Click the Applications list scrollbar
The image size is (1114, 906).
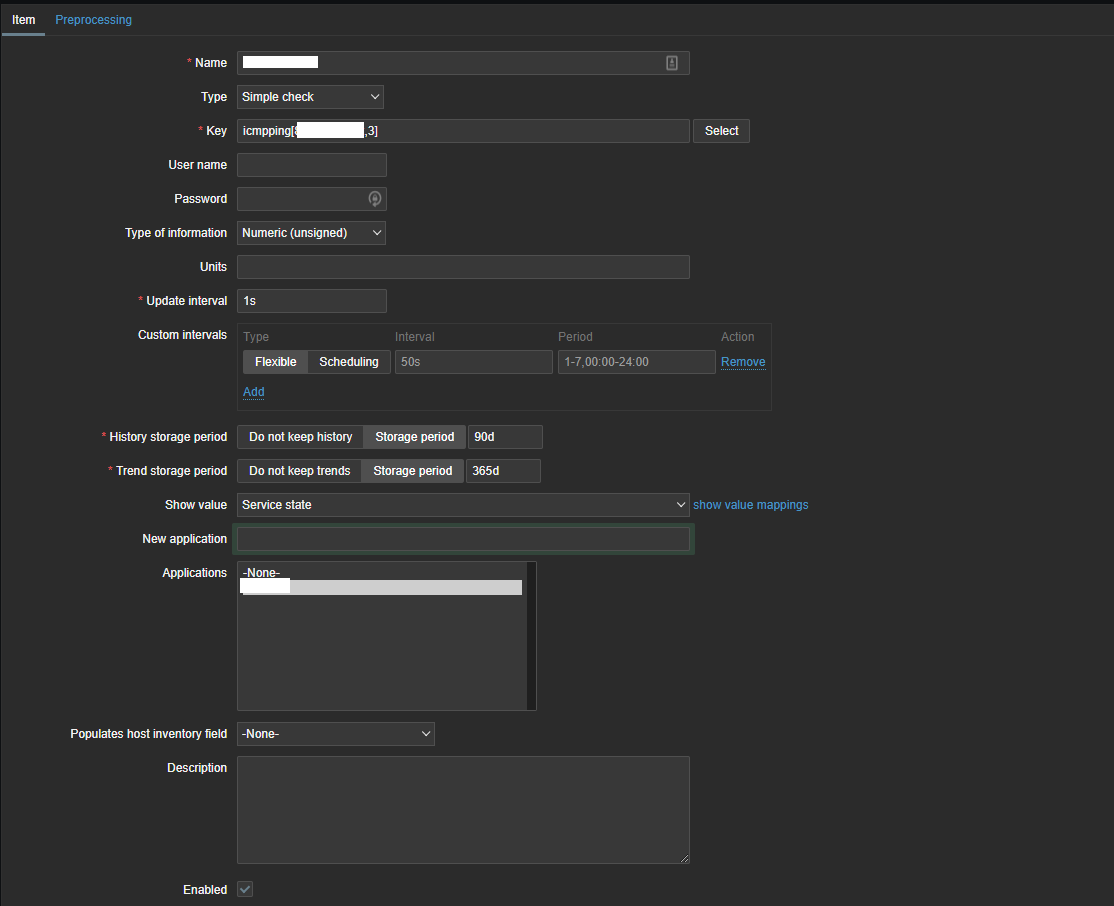click(531, 635)
